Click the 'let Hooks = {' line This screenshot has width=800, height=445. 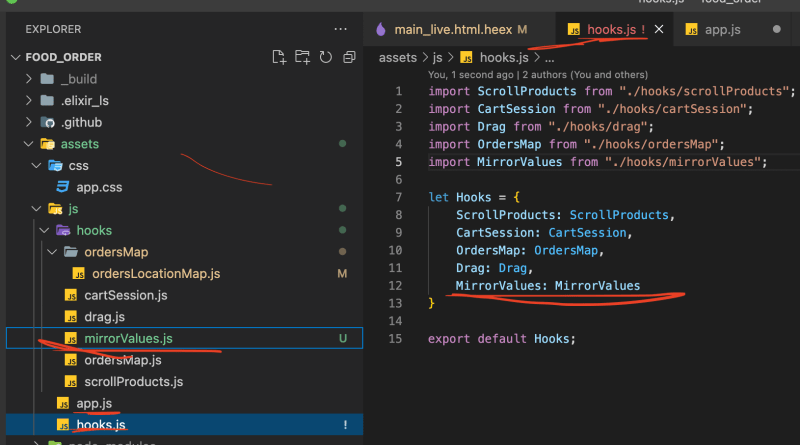(474, 197)
